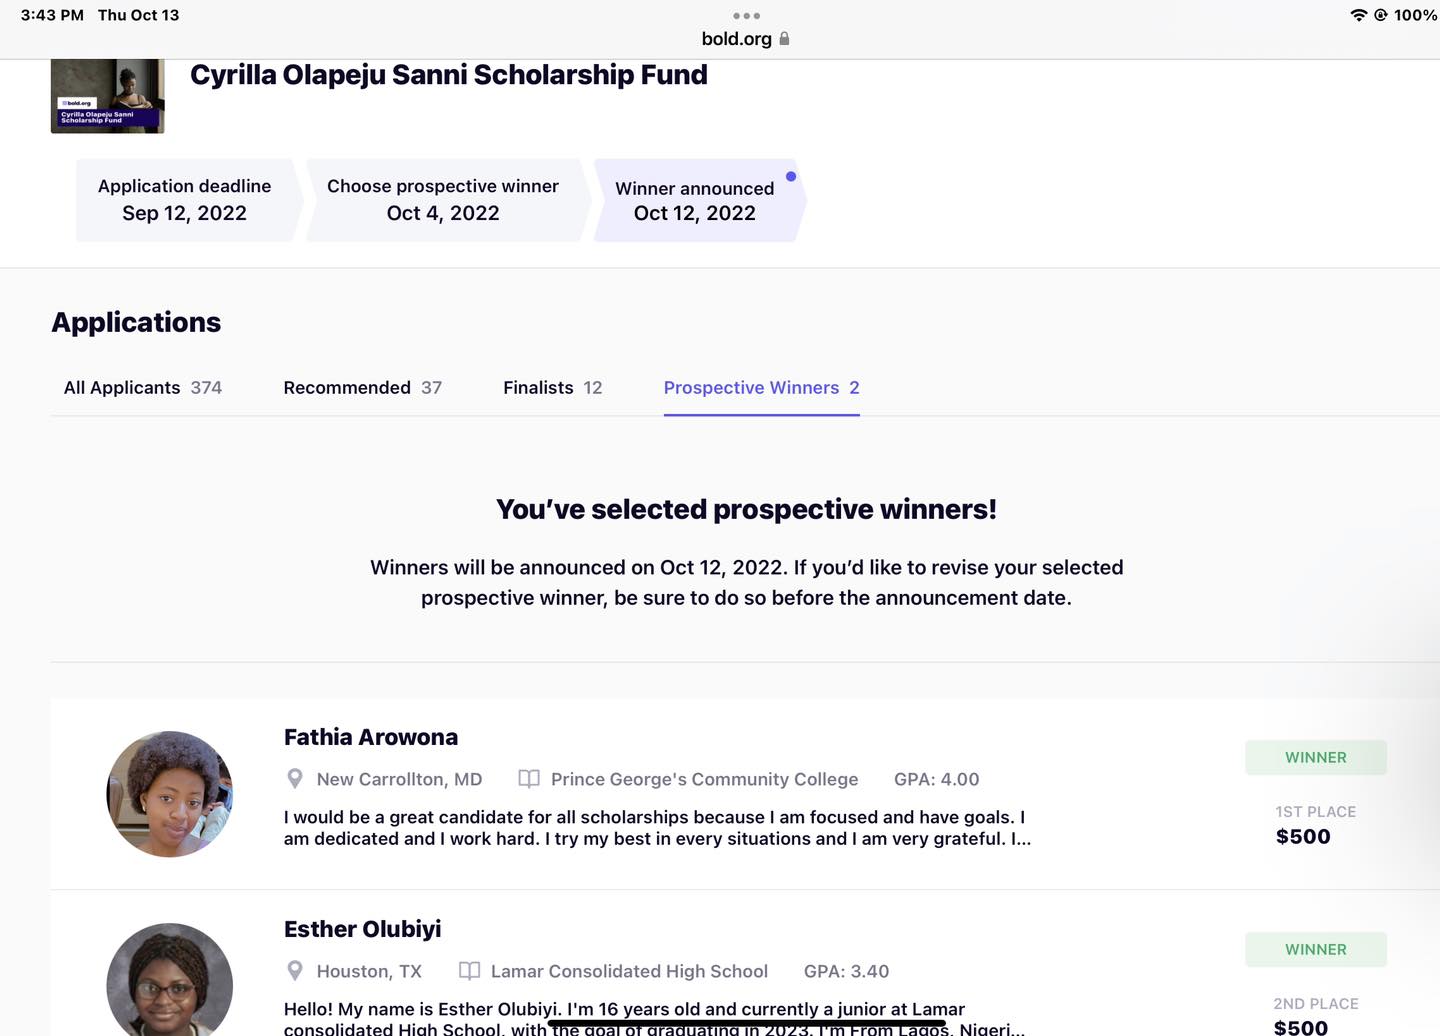Switch to the All Applicants tab
The height and width of the screenshot is (1036, 1440).
(143, 388)
